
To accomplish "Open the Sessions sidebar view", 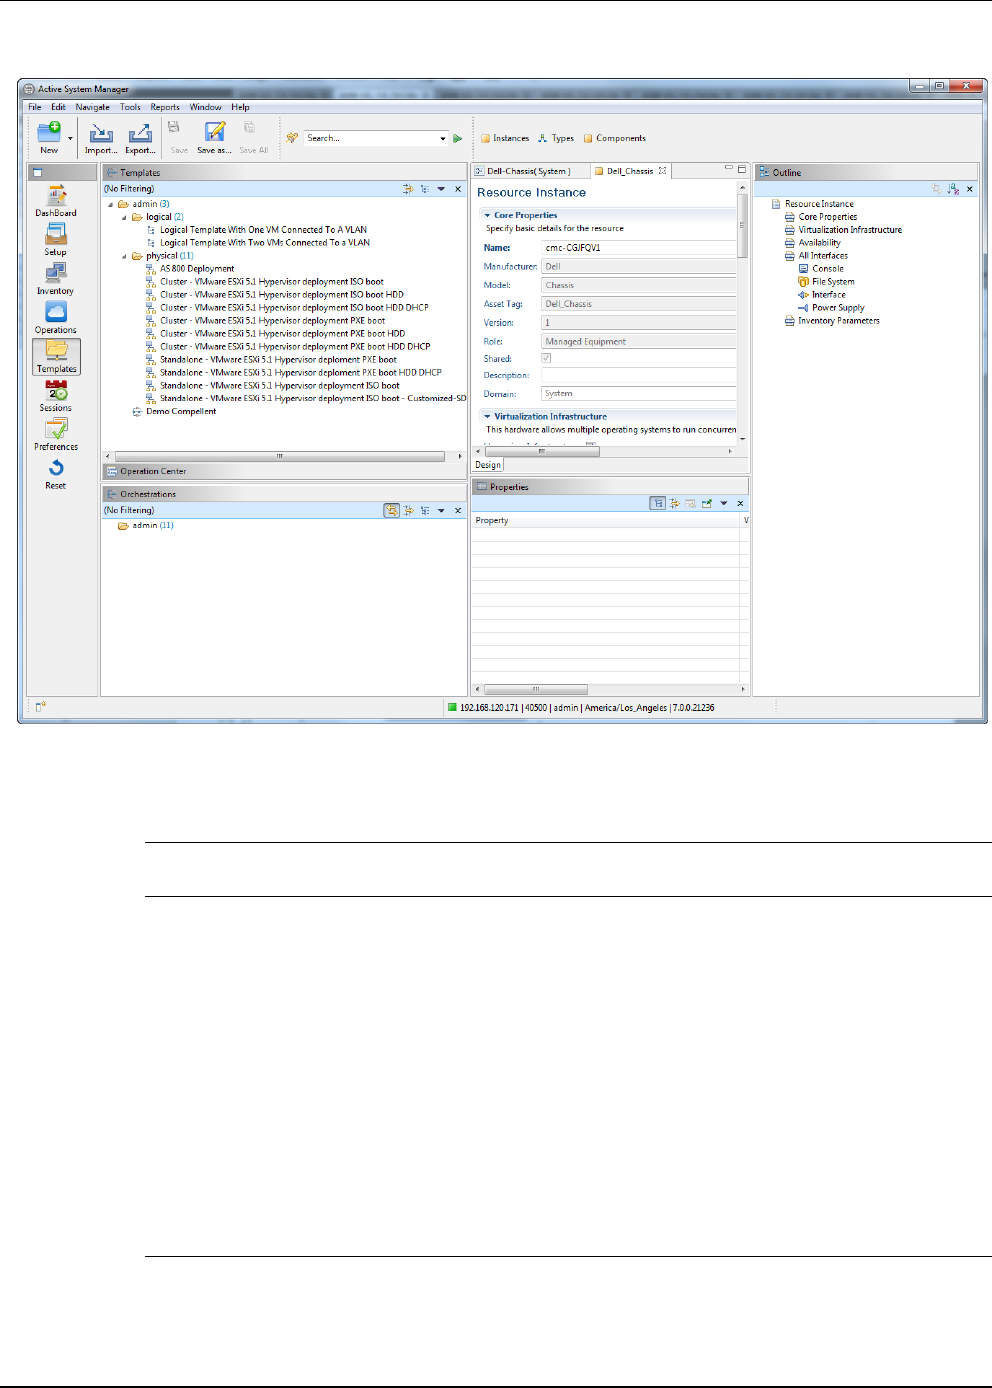I will click(x=56, y=396).
